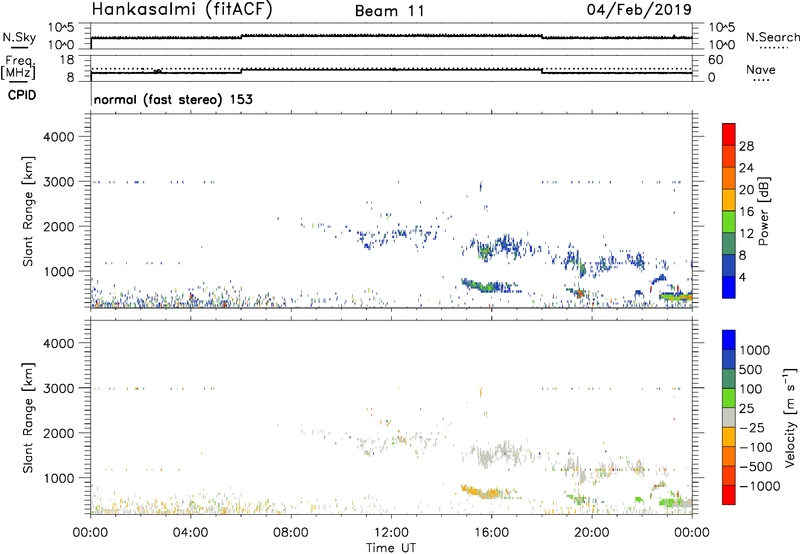Viewport: 800px width, 554px height.
Task: Click the 'Velocity [m s-1]' color bar label
Action: coord(790,417)
